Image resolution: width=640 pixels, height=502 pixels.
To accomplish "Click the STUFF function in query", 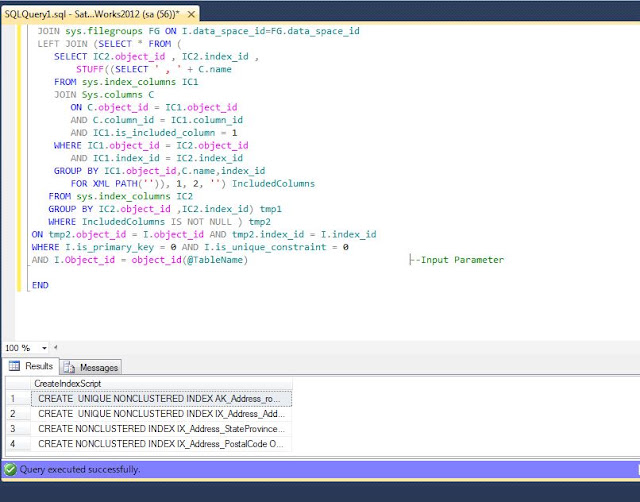I will (x=90, y=69).
